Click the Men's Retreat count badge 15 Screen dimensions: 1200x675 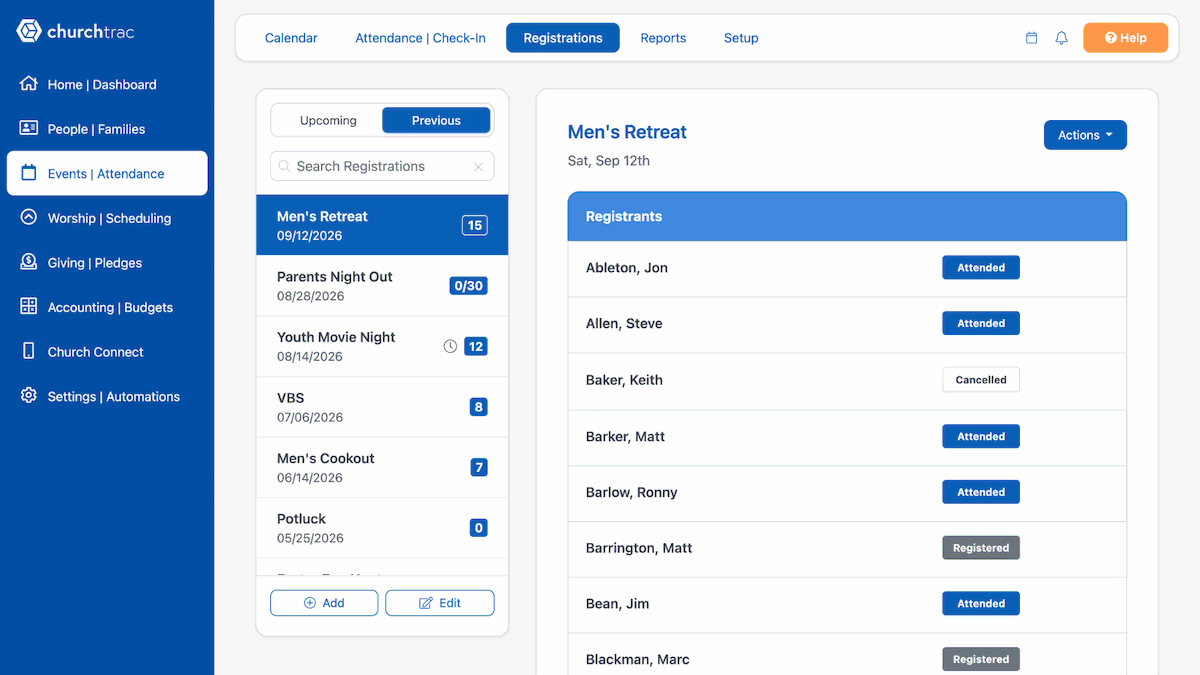(475, 225)
